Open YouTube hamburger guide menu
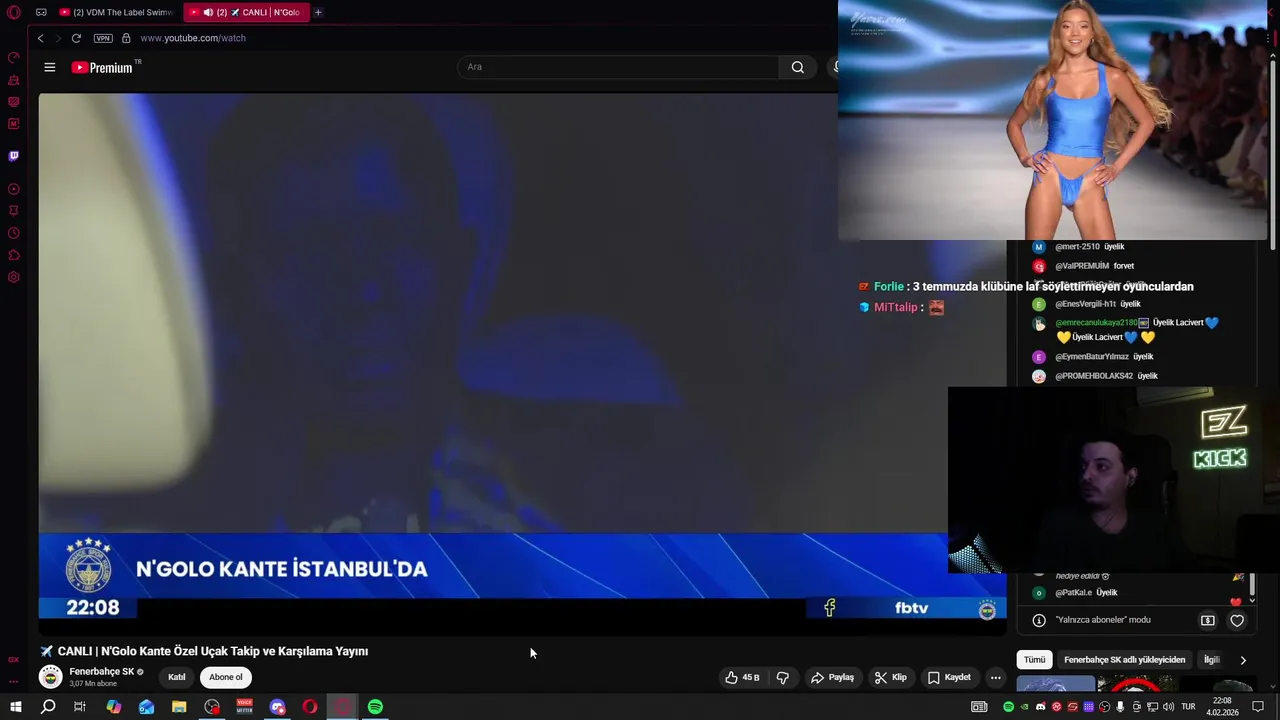 point(49,67)
